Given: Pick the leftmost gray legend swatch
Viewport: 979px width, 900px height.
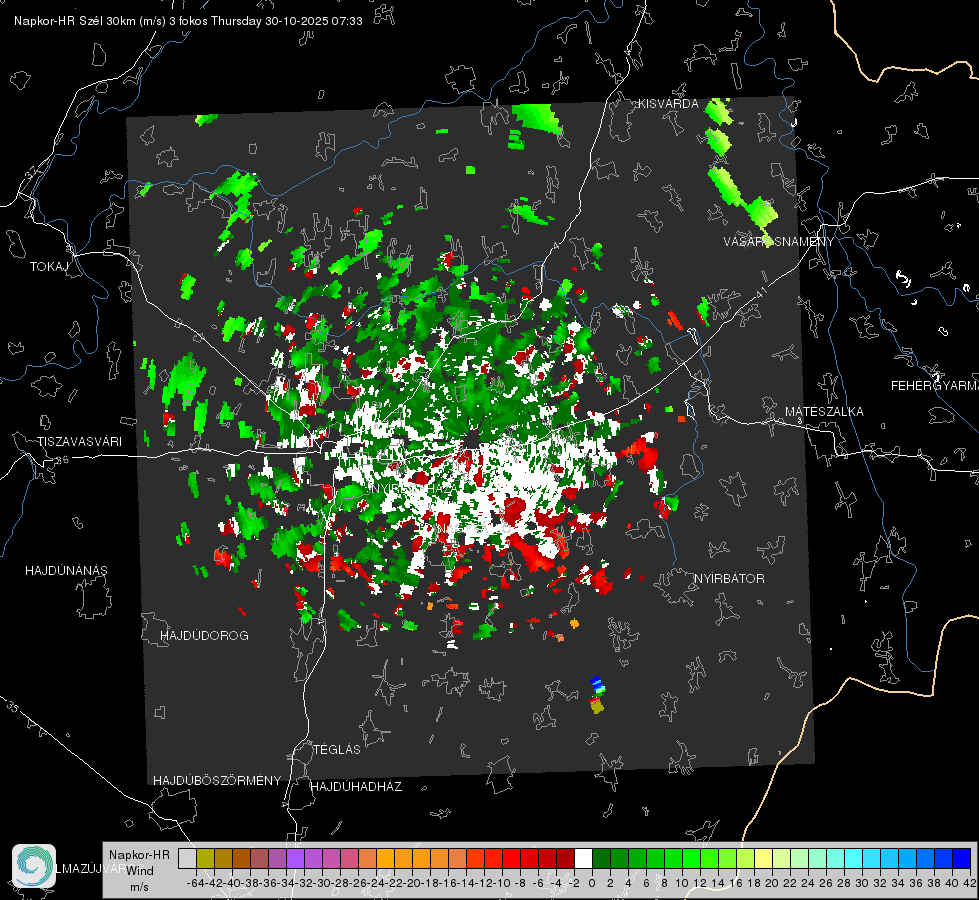Looking at the screenshot, I should click(187, 858).
